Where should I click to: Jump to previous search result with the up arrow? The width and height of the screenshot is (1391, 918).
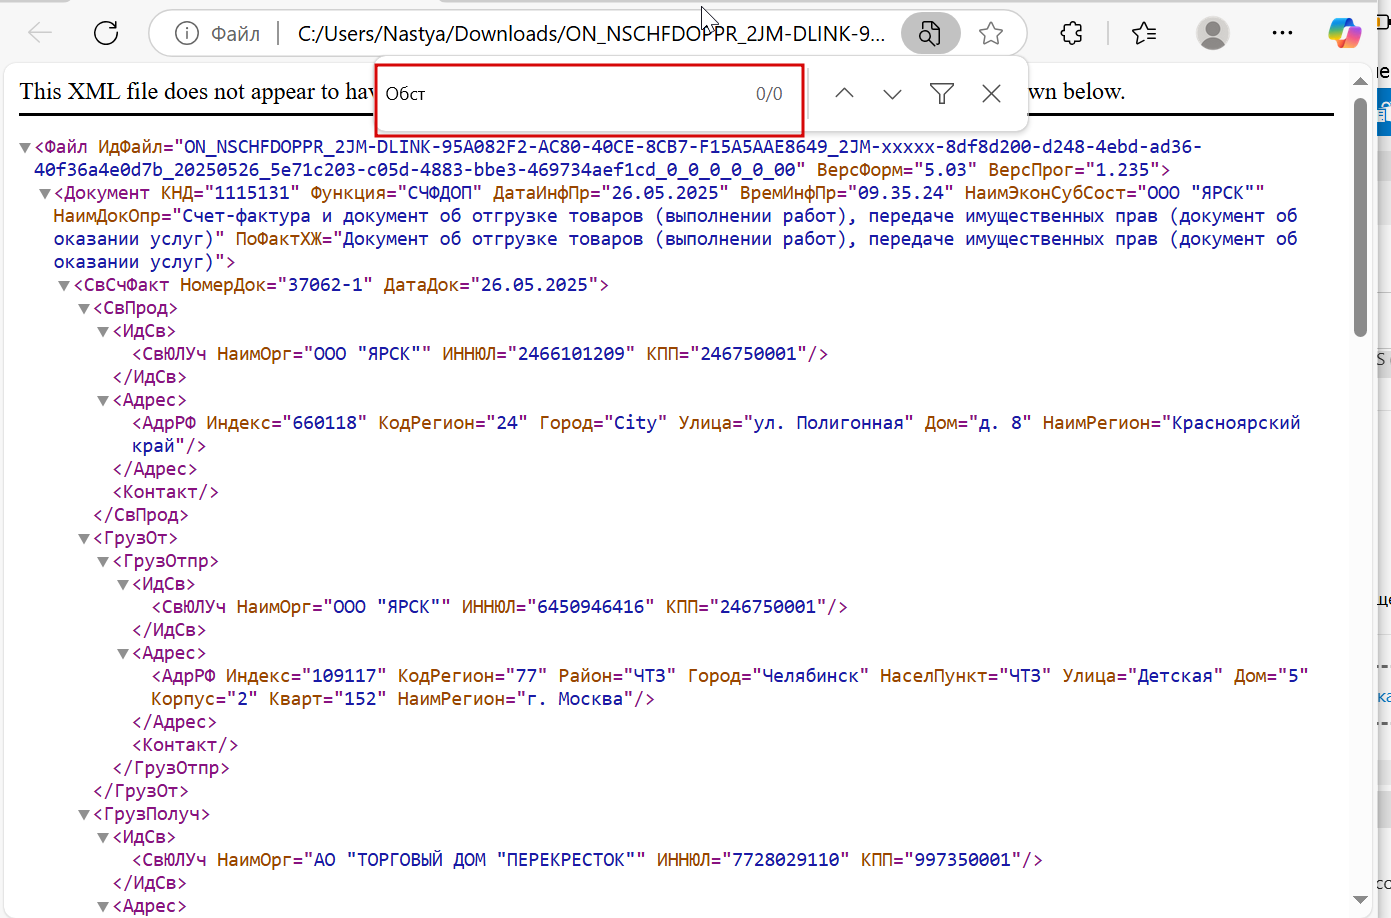tap(844, 93)
